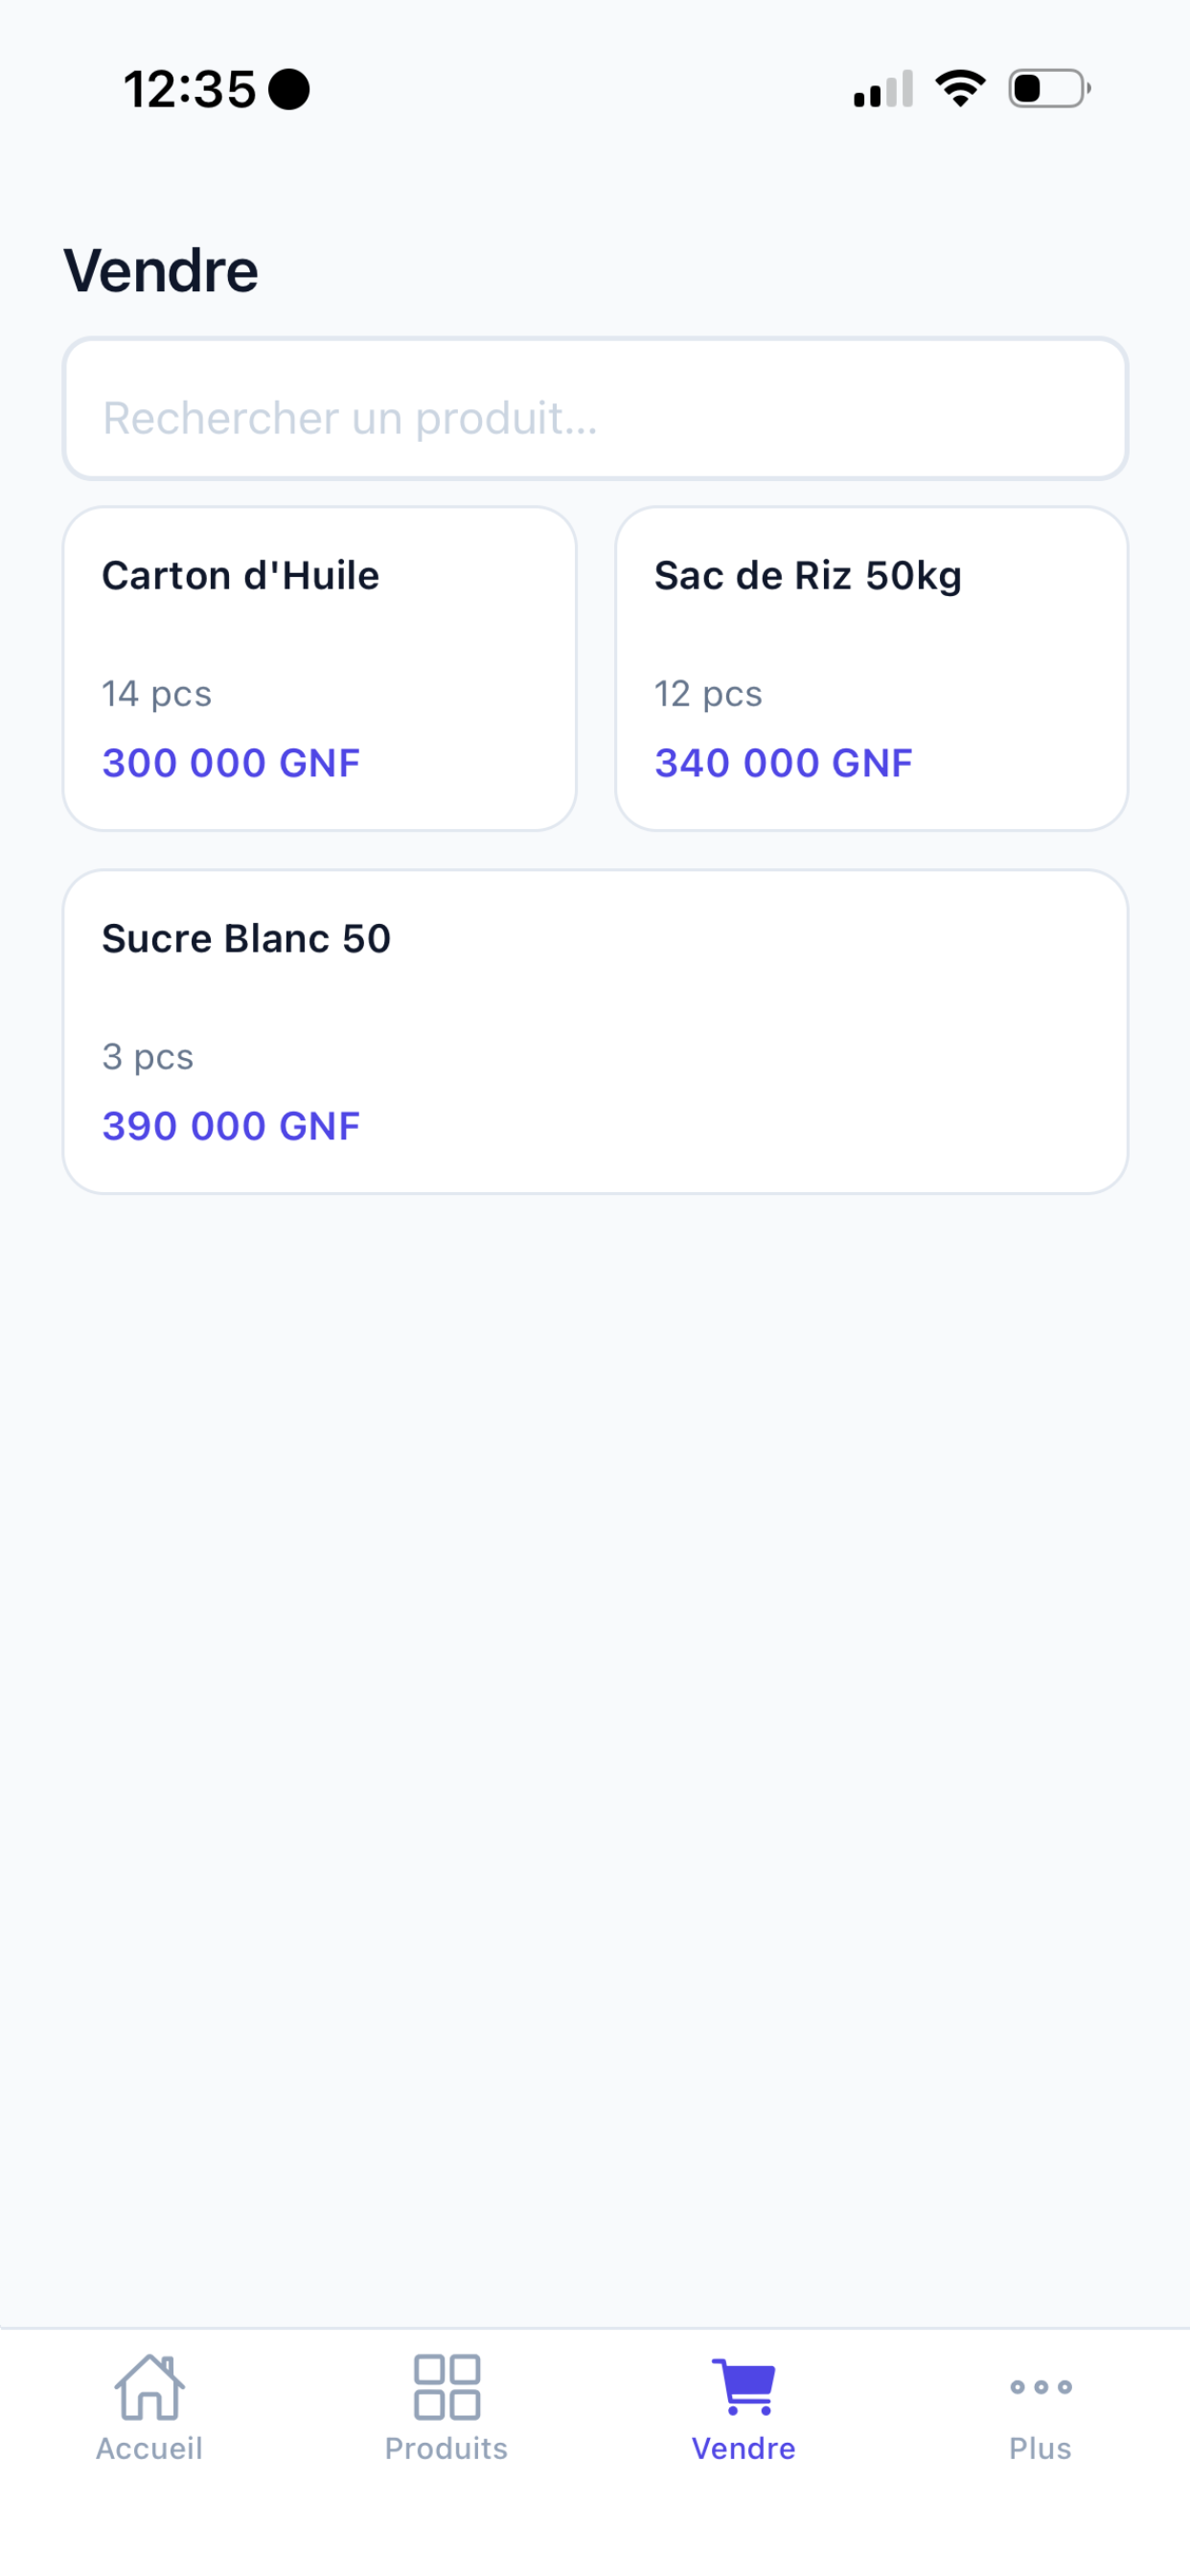Image resolution: width=1190 pixels, height=2576 pixels.
Task: Tap the Wi-Fi status icon
Action: tap(960, 89)
